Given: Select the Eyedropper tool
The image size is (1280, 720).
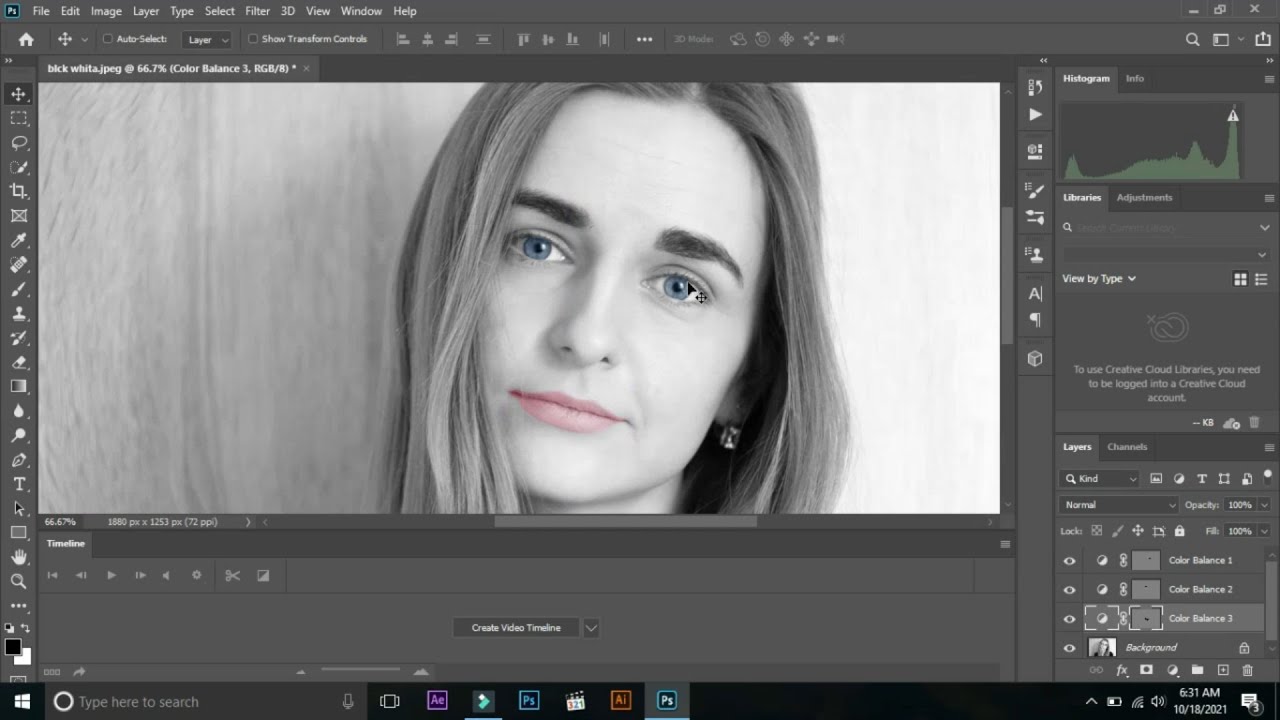Looking at the screenshot, I should click(18, 240).
